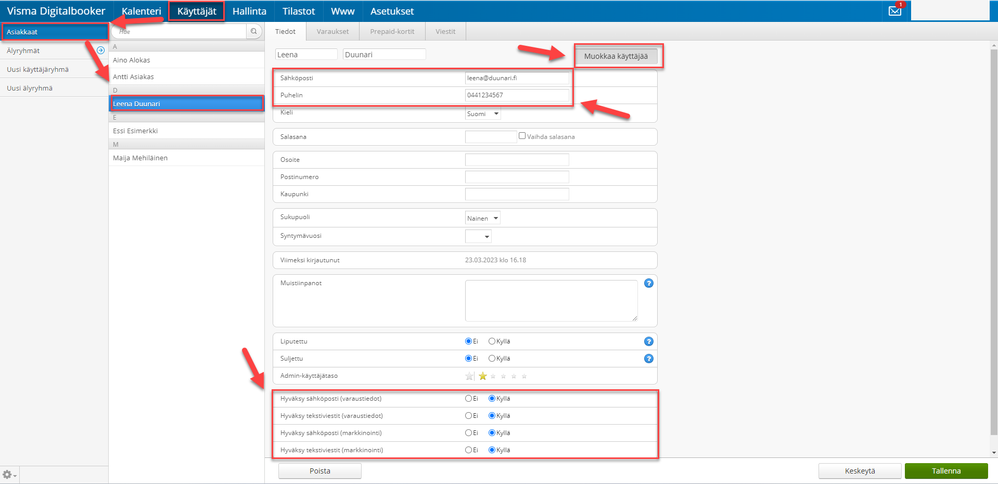Click the search magnifier icon
Viewport: 998px width, 484px height.
click(x=253, y=31)
